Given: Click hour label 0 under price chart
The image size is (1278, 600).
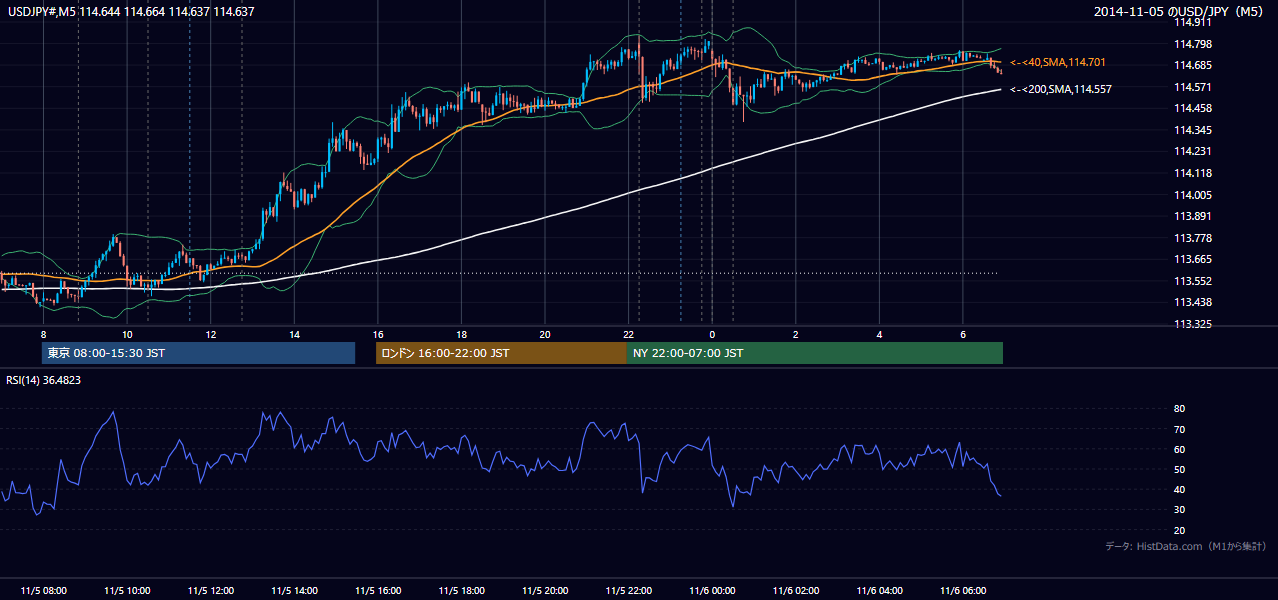Looking at the screenshot, I should [x=712, y=334].
